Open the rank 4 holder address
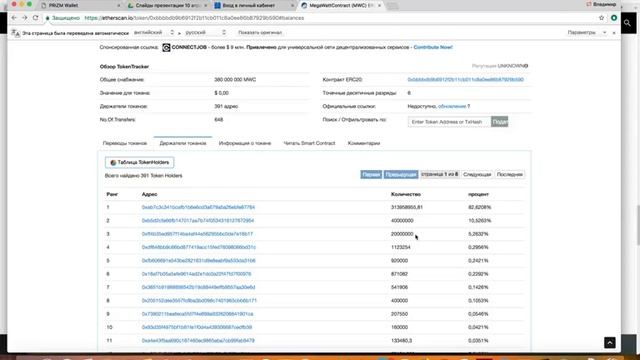Screen dimensions: 640x360 pos(199,247)
